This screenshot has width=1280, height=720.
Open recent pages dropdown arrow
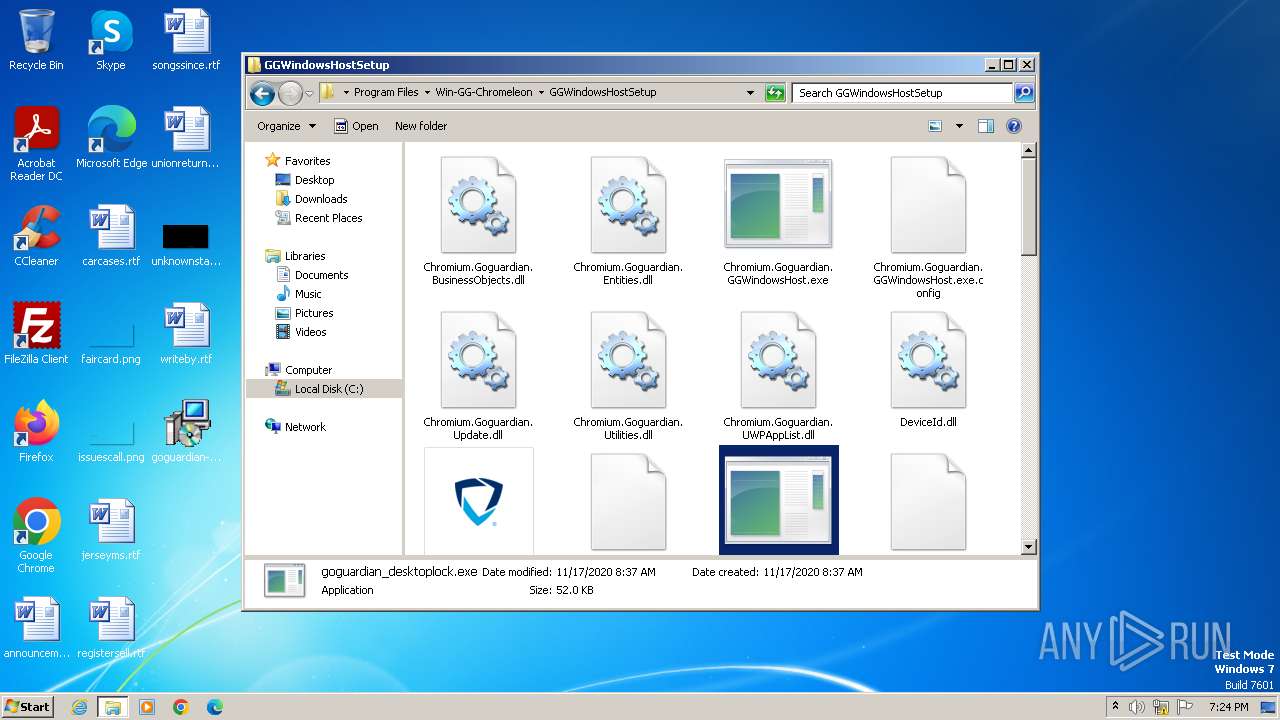point(309,93)
